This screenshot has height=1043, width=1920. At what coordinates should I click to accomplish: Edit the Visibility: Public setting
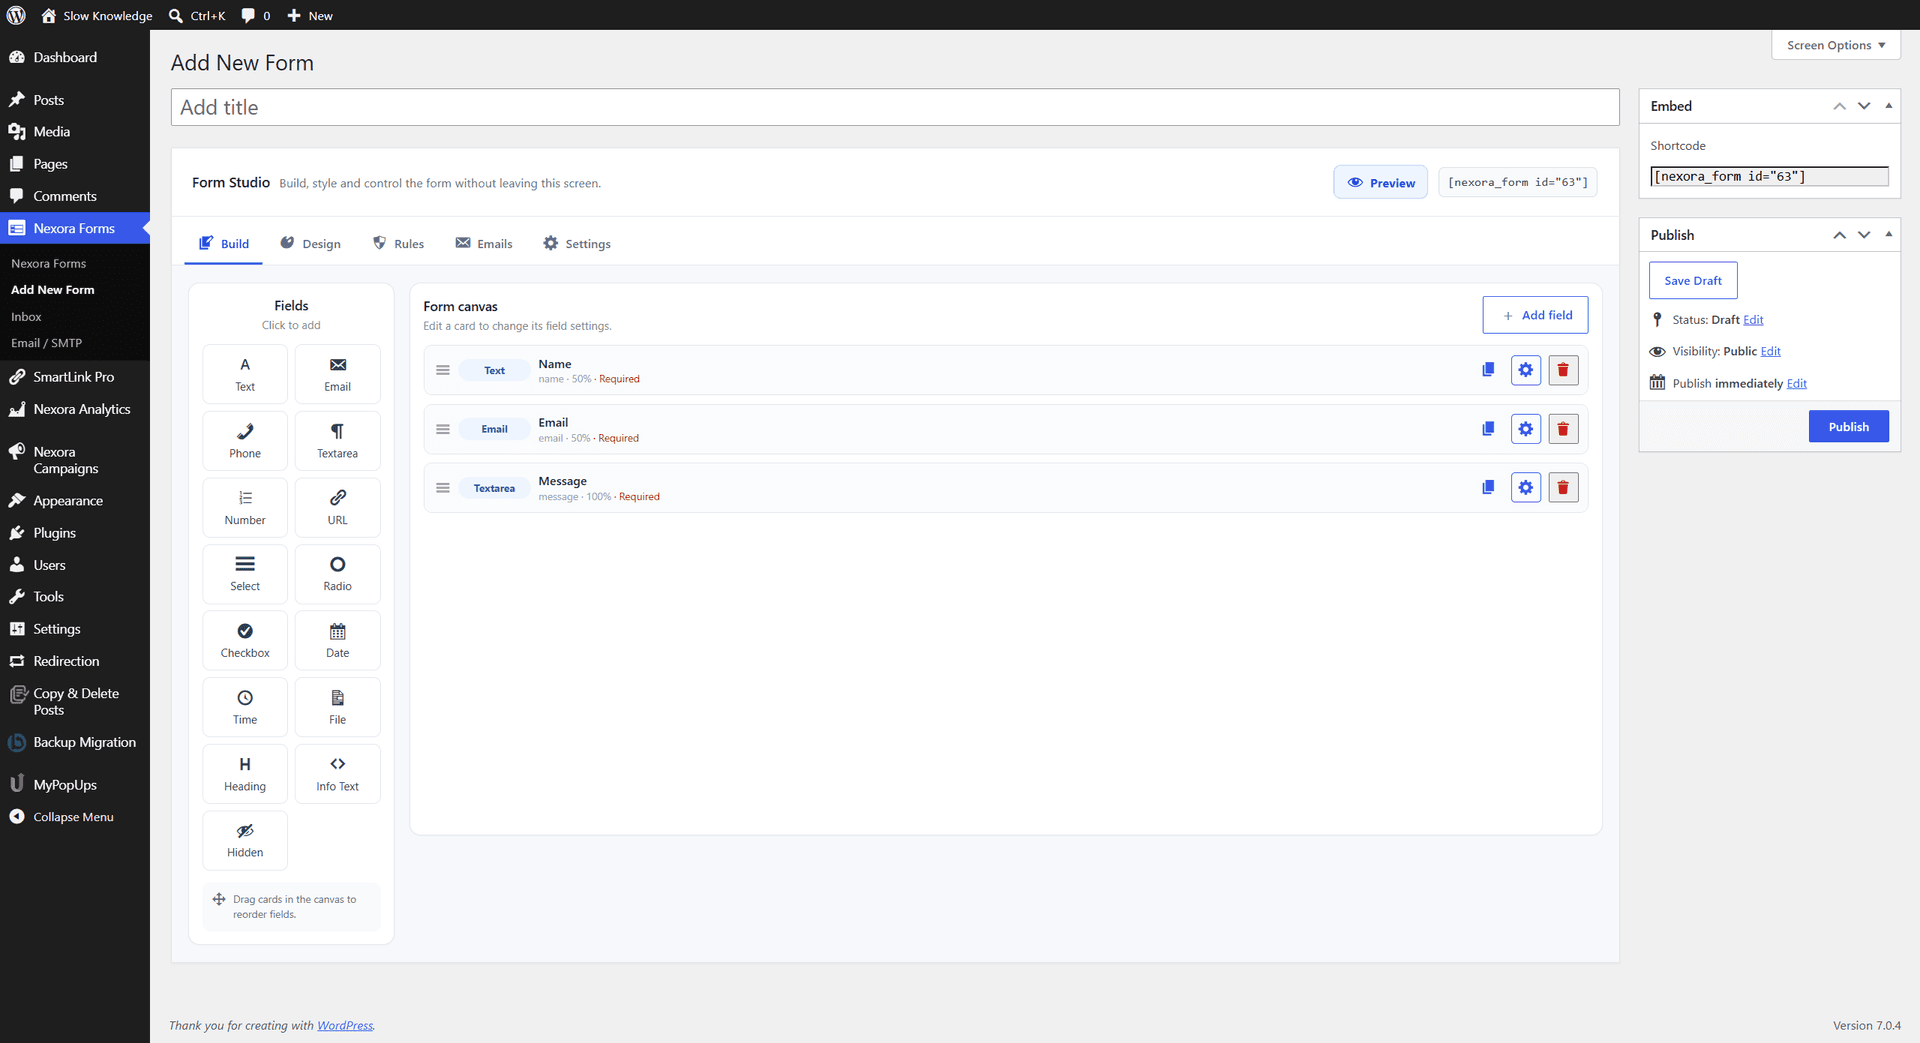point(1770,351)
